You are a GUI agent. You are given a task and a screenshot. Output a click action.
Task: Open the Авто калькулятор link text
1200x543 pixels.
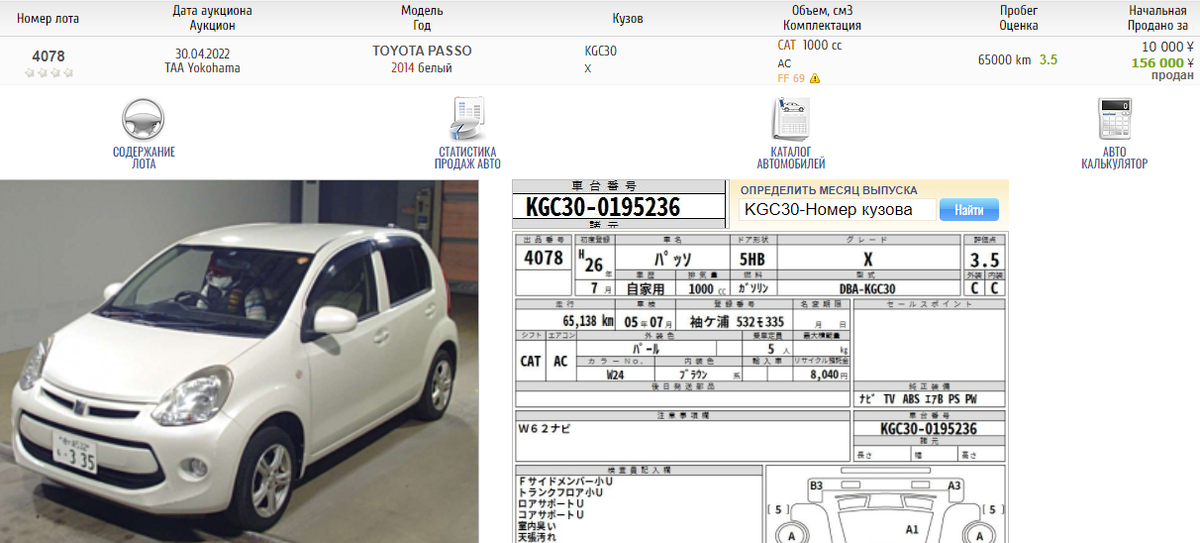click(1113, 158)
